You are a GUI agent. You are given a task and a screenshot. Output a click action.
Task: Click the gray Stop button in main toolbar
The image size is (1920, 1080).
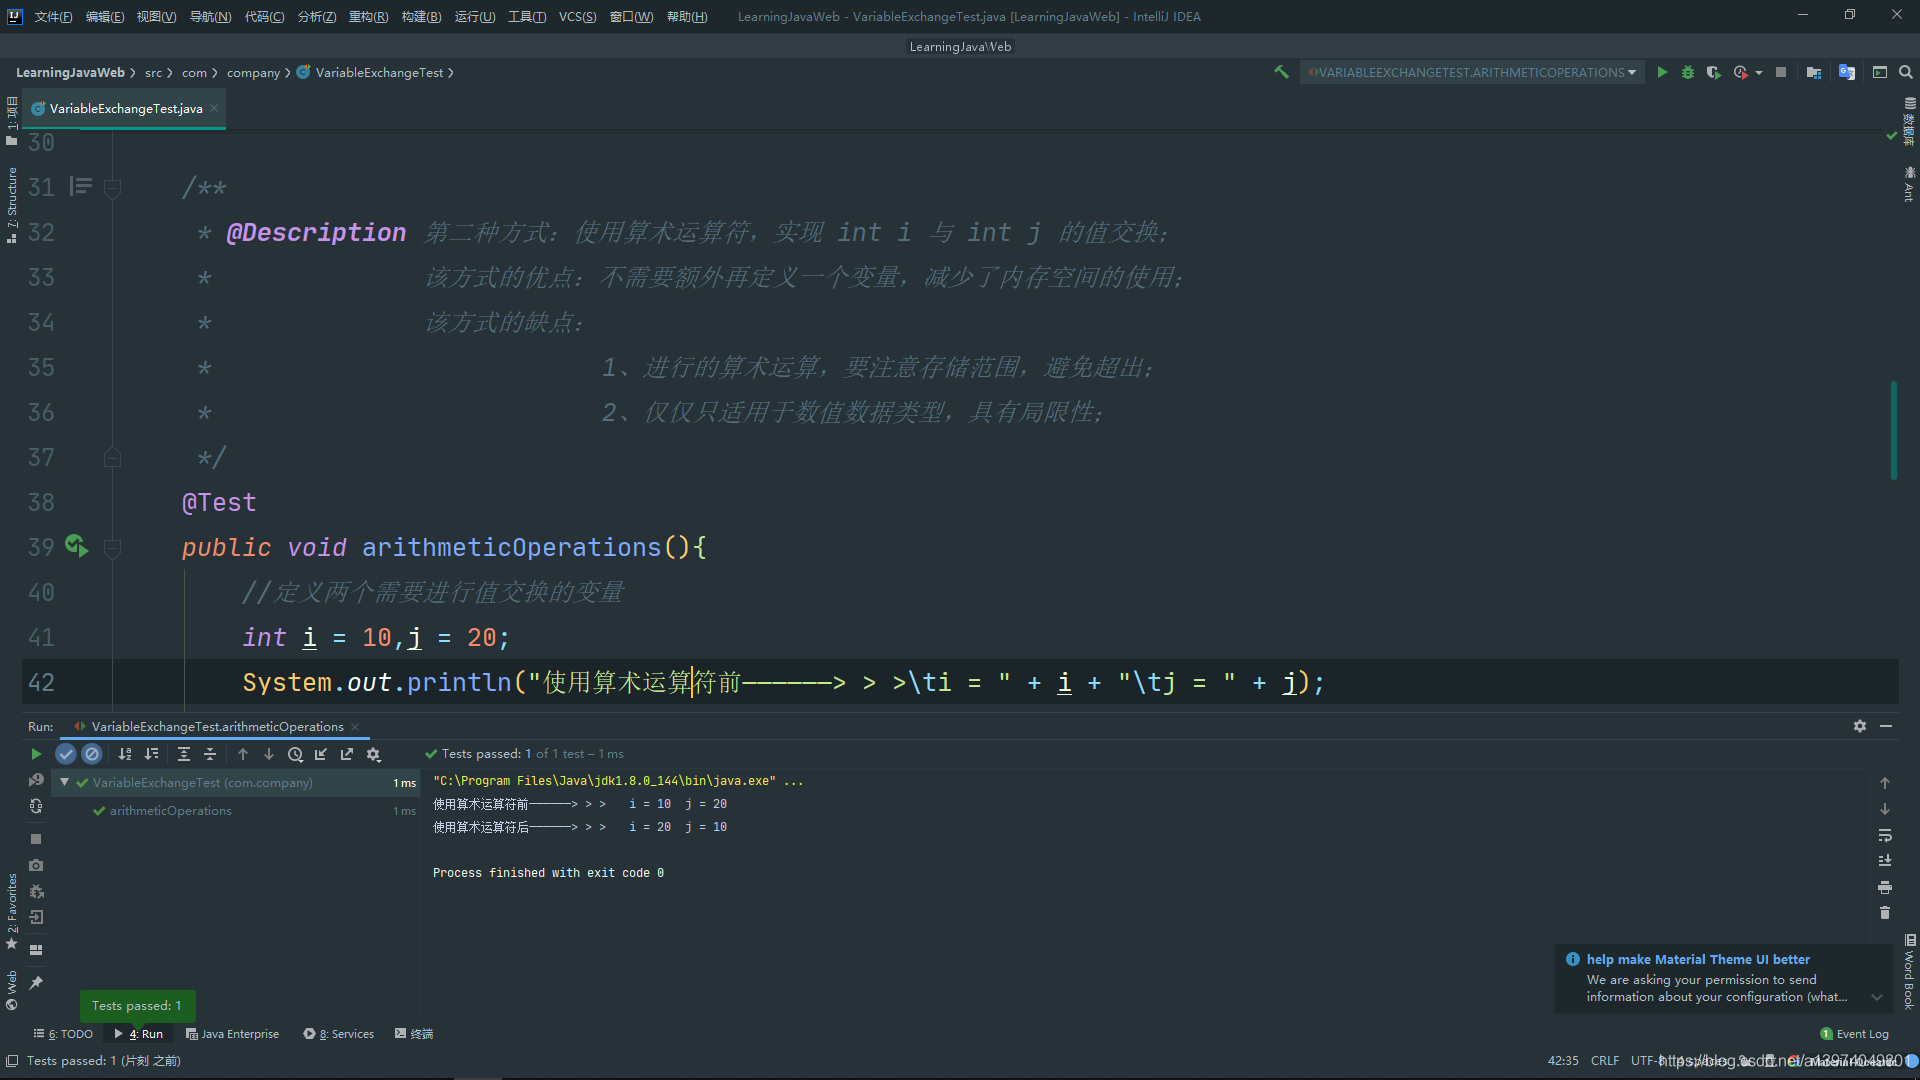1781,72
